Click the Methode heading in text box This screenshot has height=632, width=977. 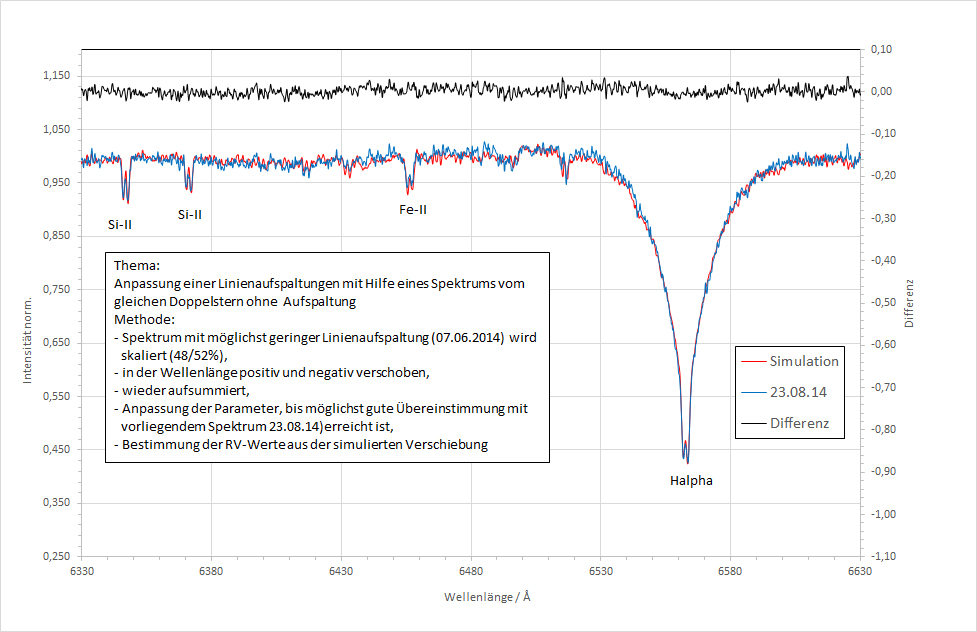145,319
